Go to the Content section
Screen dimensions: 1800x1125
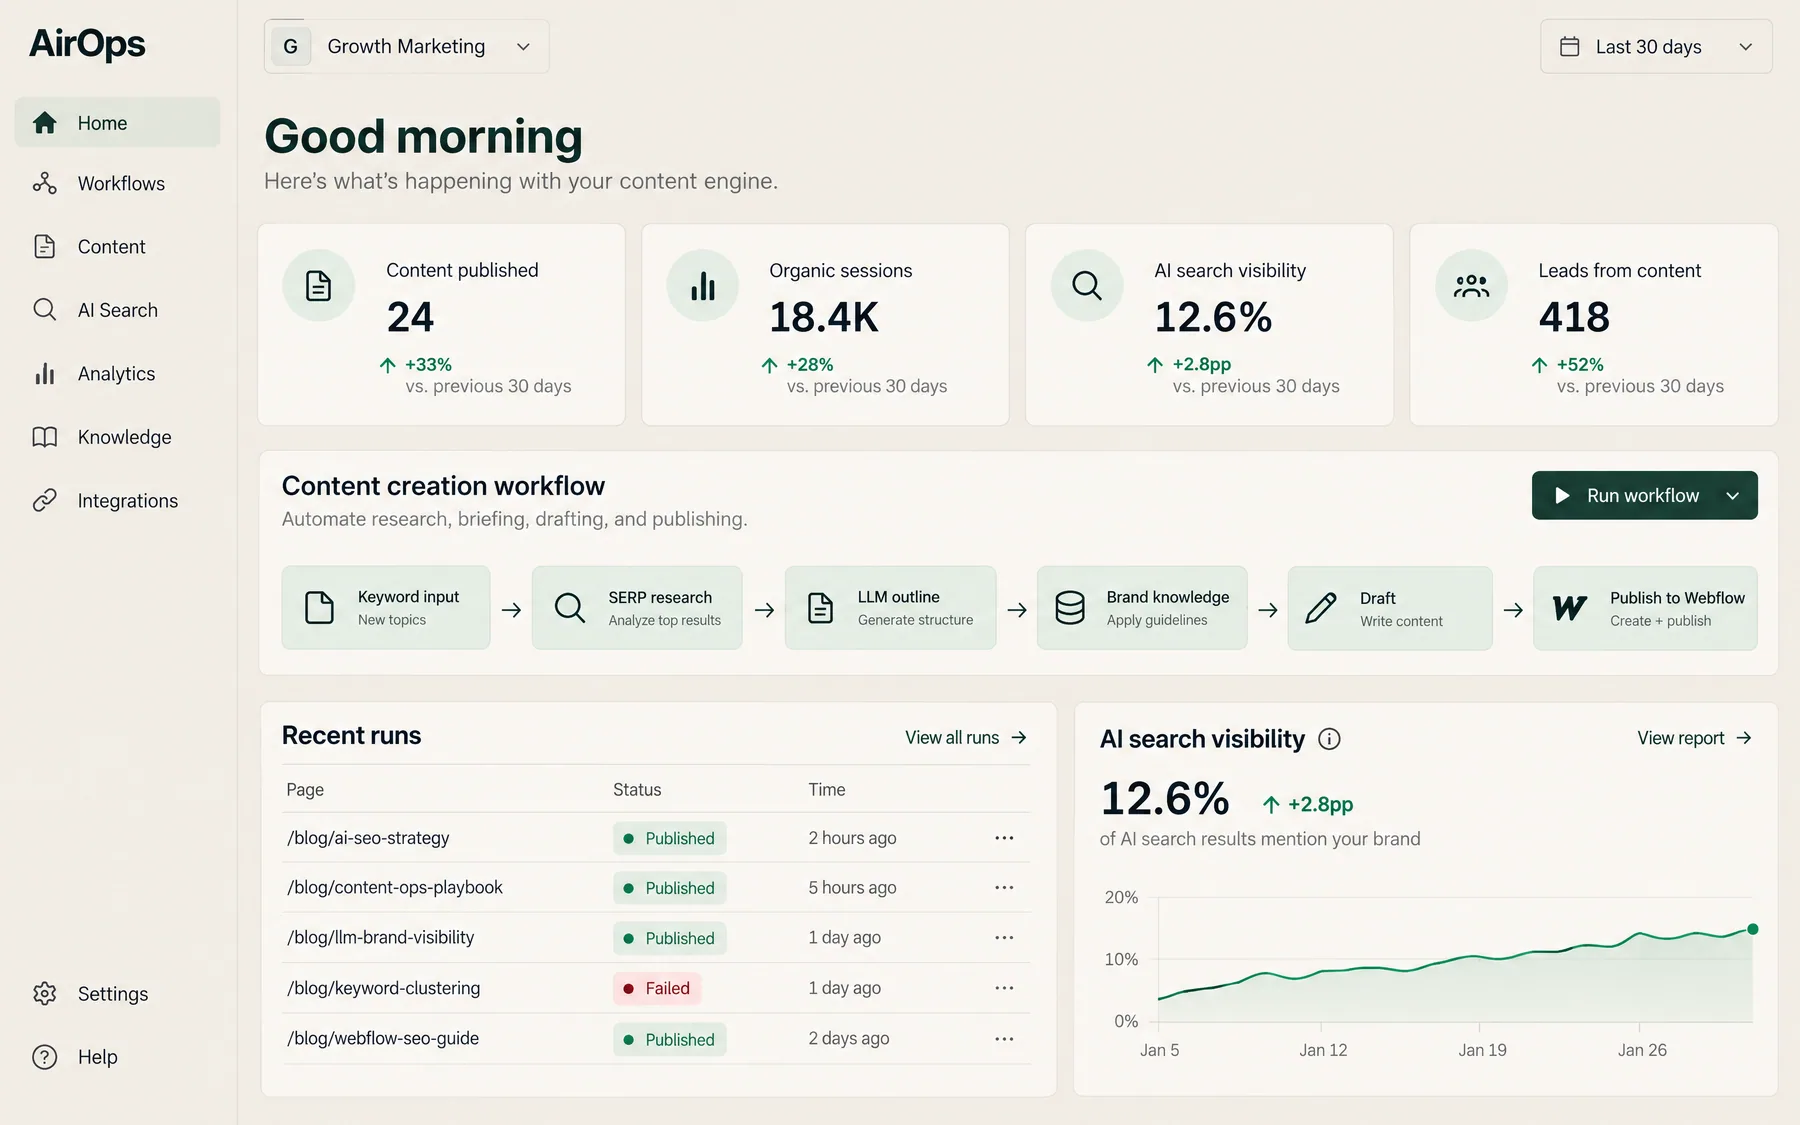118,247
